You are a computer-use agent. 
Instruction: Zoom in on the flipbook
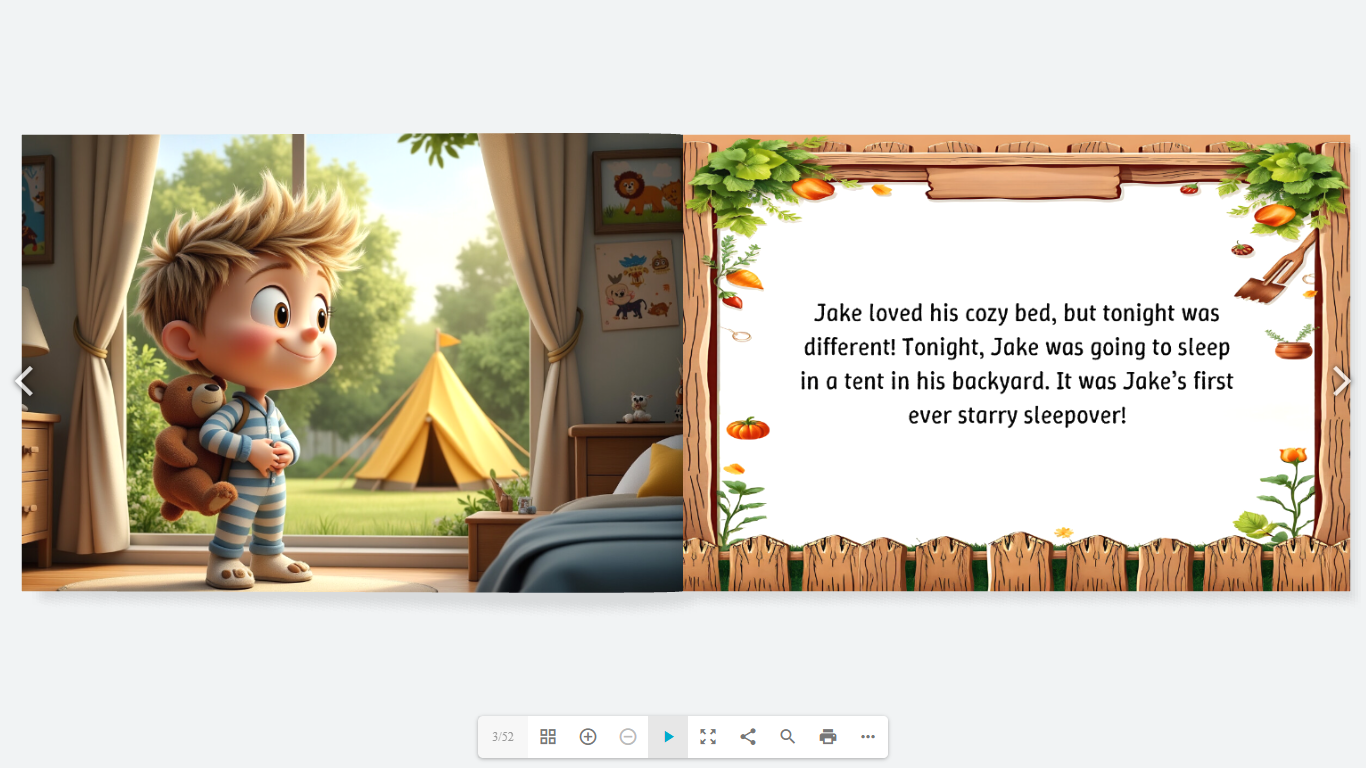pyautogui.click(x=588, y=737)
